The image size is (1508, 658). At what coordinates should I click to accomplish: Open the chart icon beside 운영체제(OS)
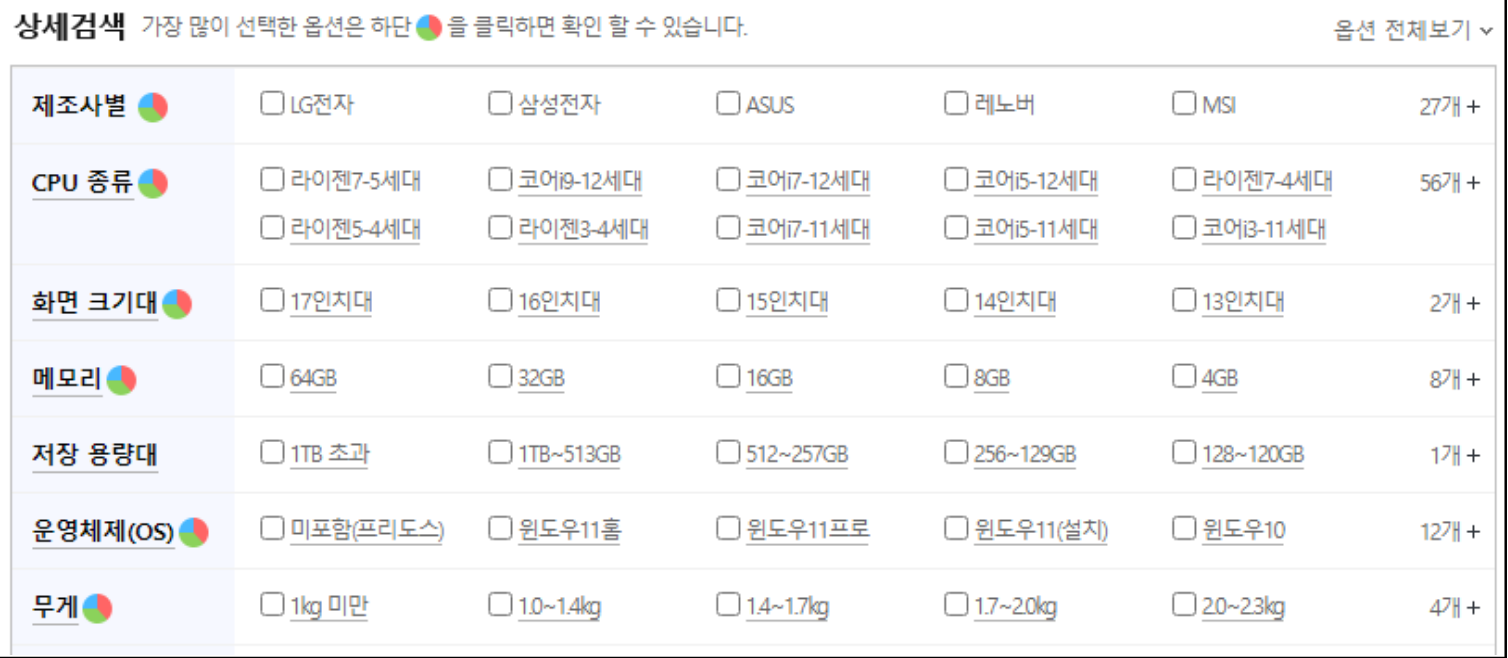[194, 532]
